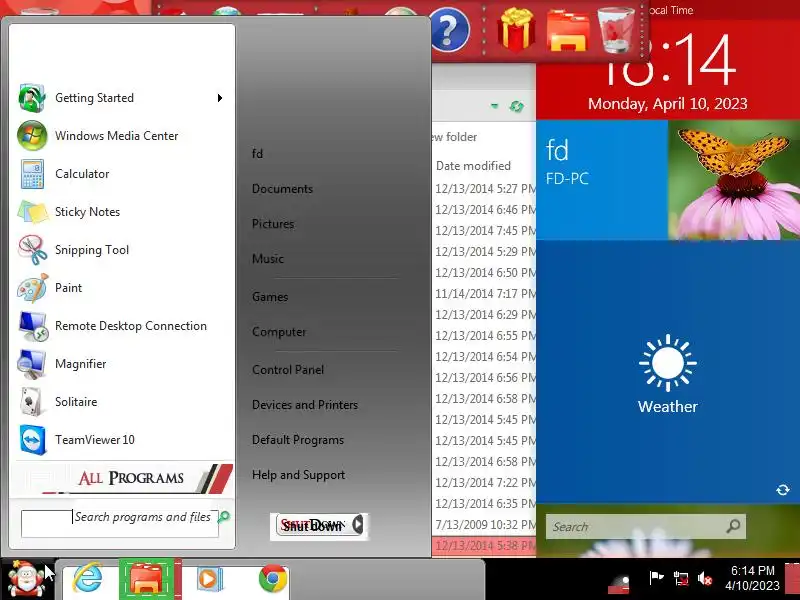Click the gadget search magnifier icon
This screenshot has width=800, height=600.
(x=734, y=526)
